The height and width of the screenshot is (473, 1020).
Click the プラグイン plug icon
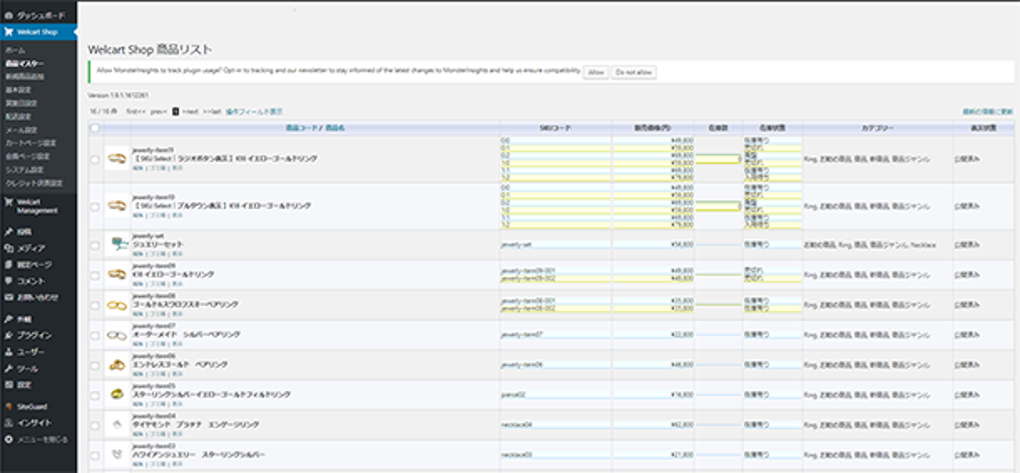click(x=8, y=336)
